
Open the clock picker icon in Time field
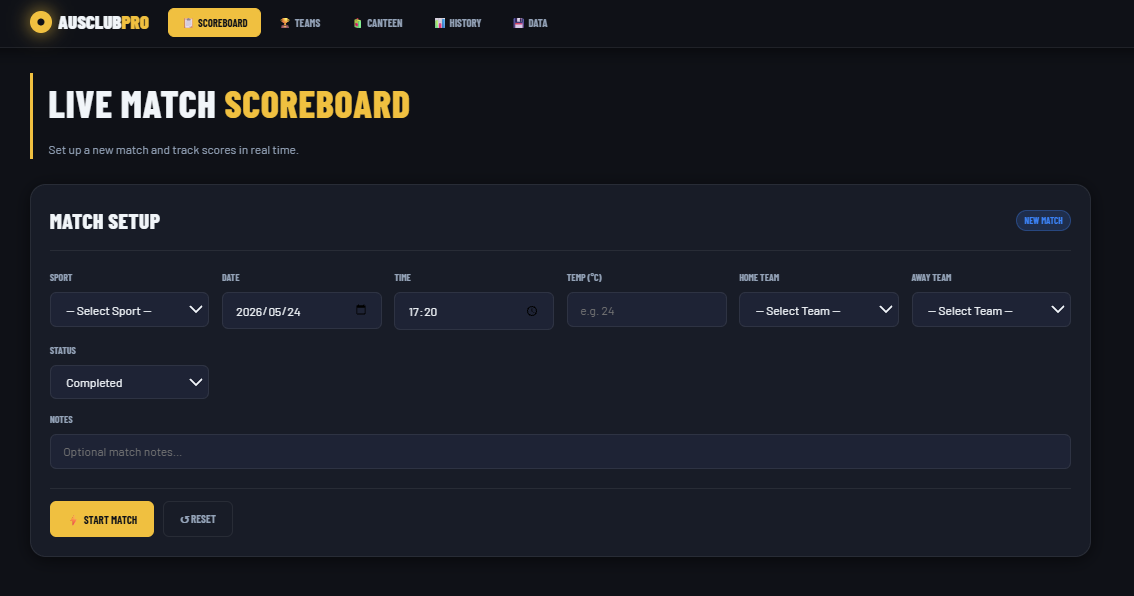point(532,311)
